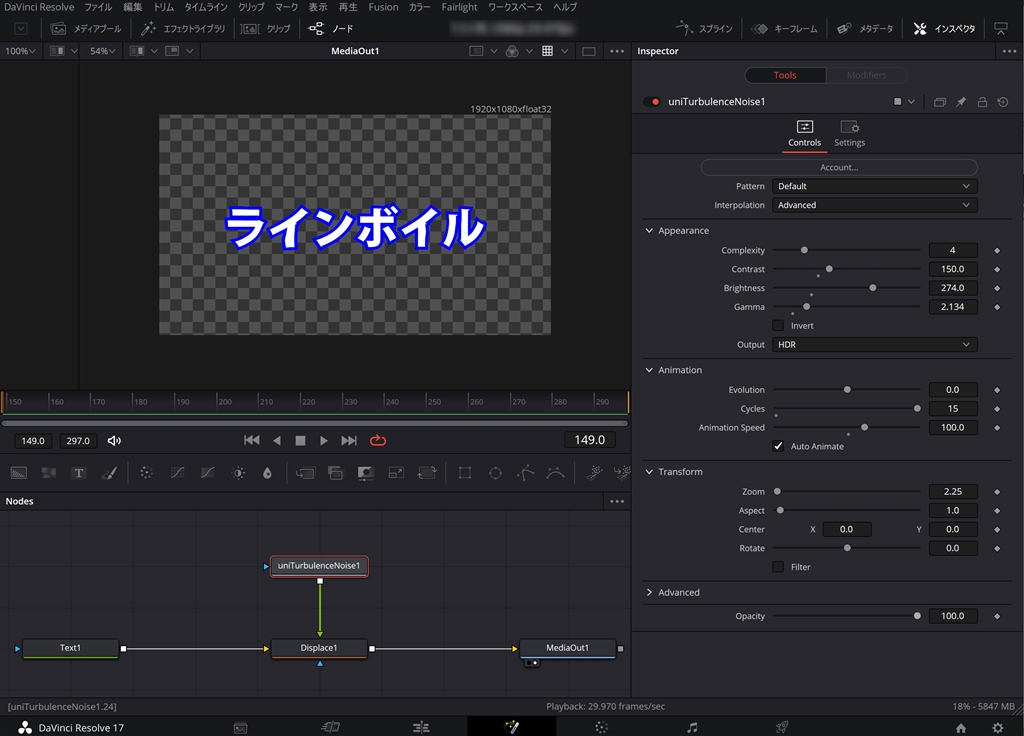The height and width of the screenshot is (736, 1024).
Task: Toggle the Media Pool panel
Action: pyautogui.click(x=87, y=29)
